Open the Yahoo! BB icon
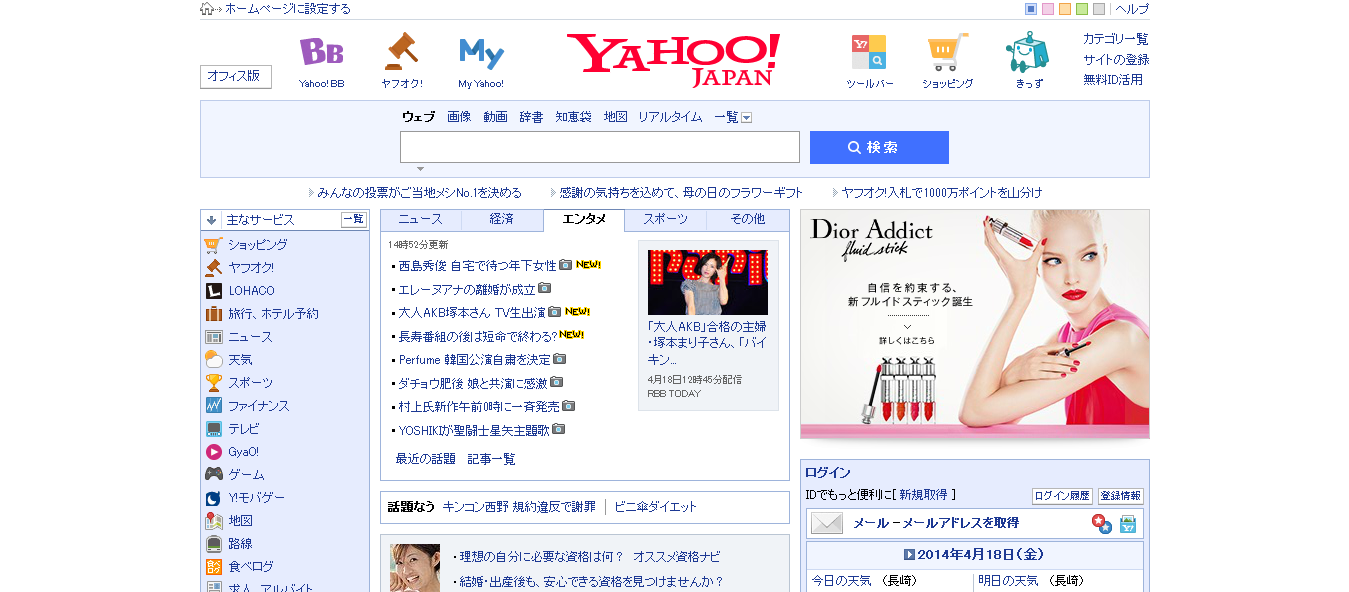Screen dimensions: 1349x592 [x=321, y=52]
